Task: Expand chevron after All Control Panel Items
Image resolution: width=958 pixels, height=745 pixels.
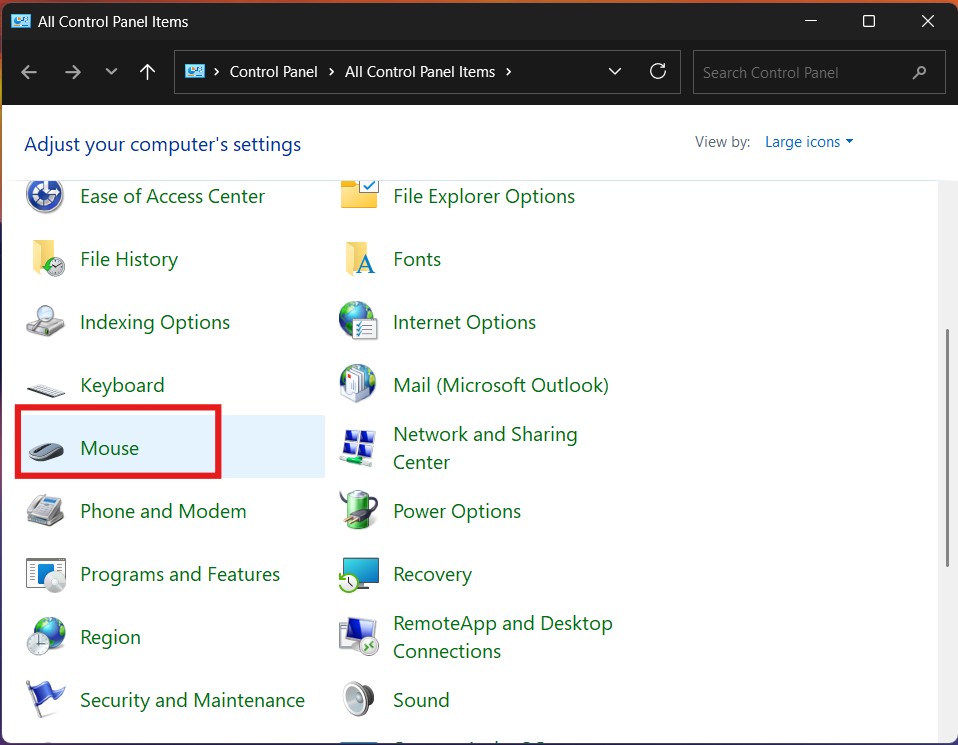Action: click(508, 72)
